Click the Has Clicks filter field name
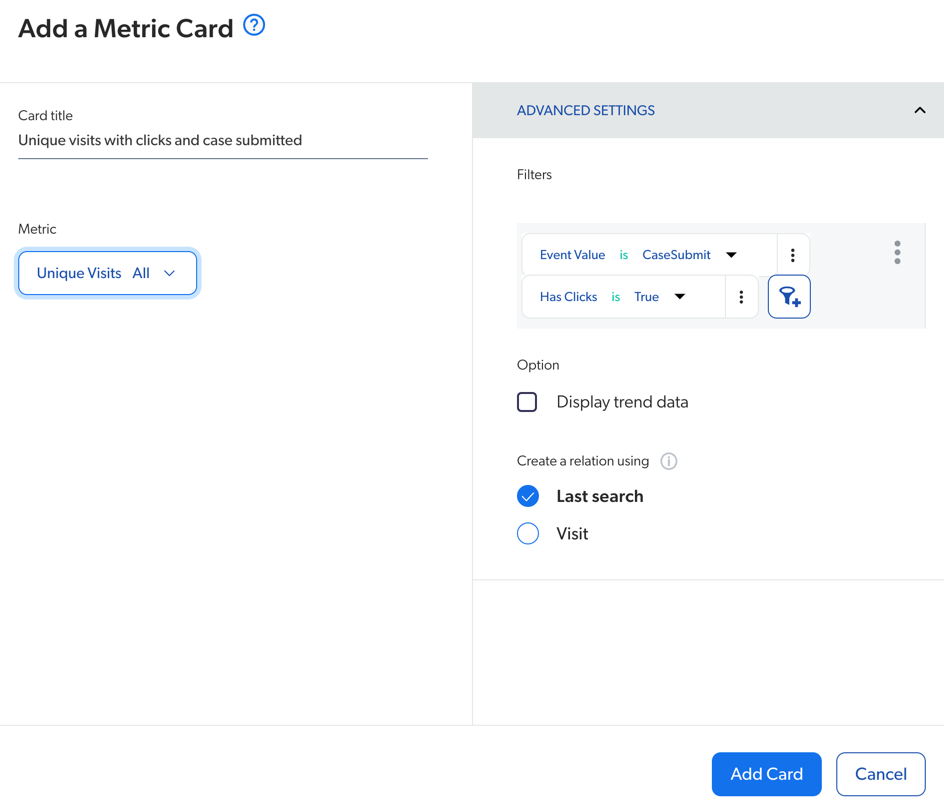This screenshot has height=805, width=944. (568, 296)
